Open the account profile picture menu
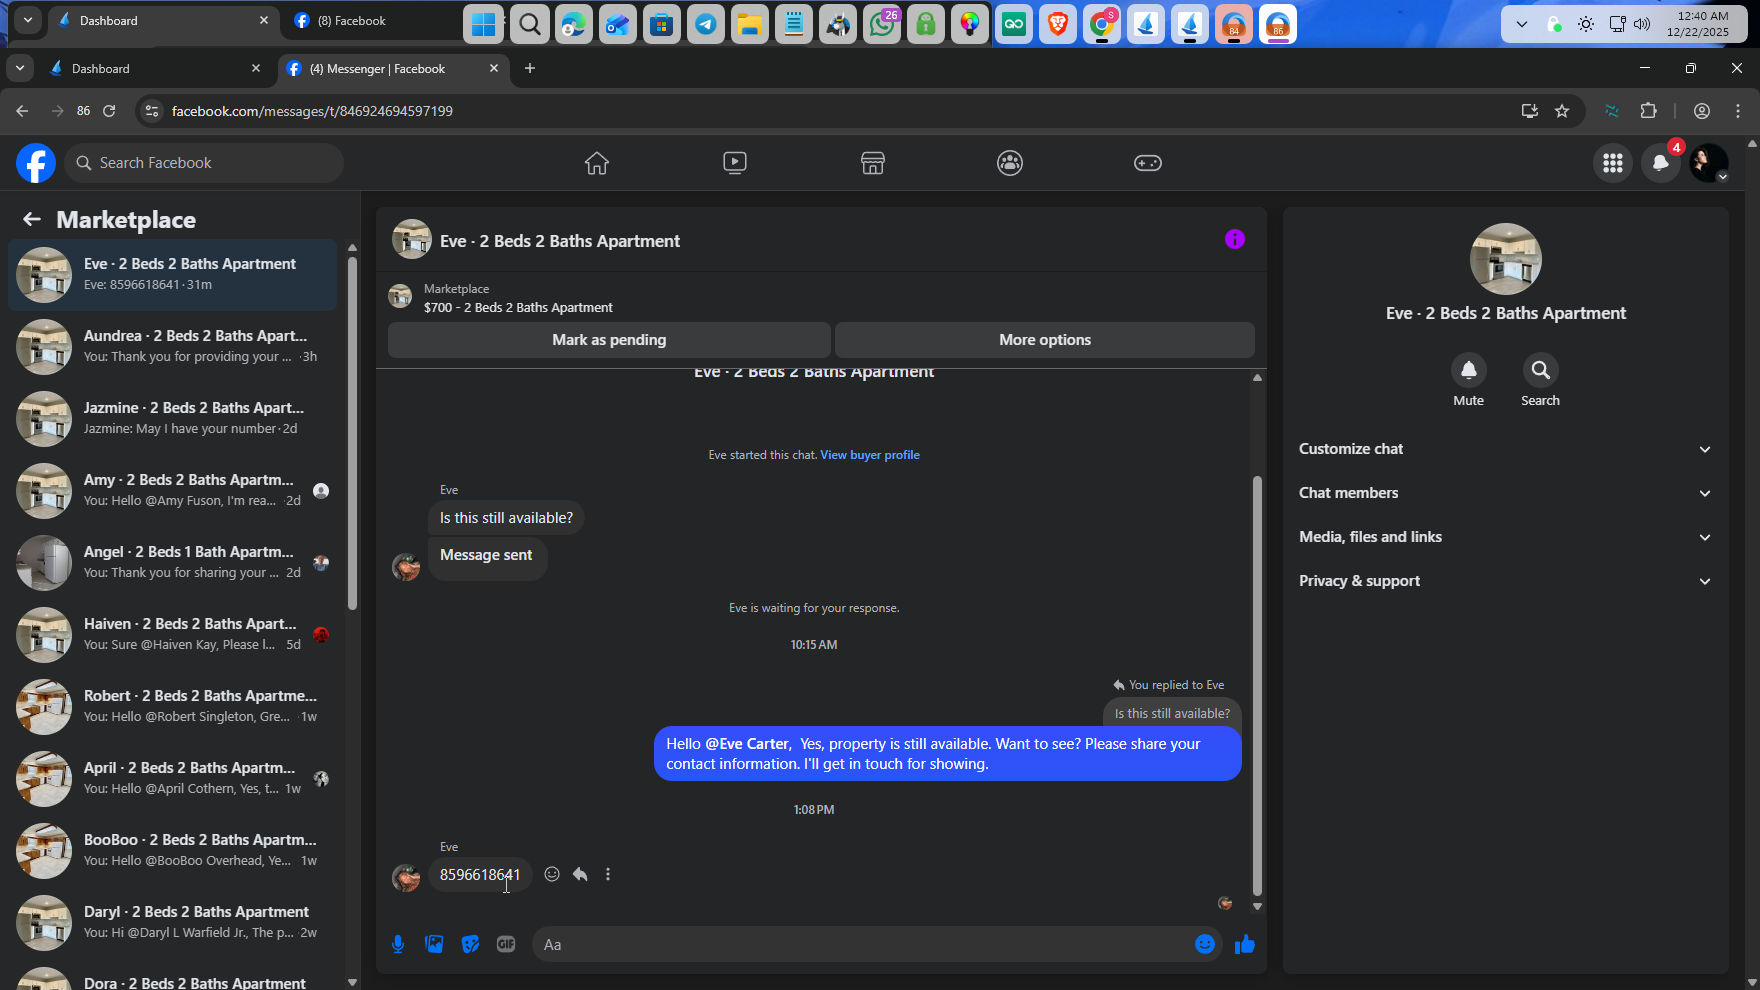The height and width of the screenshot is (990, 1760). (x=1709, y=163)
